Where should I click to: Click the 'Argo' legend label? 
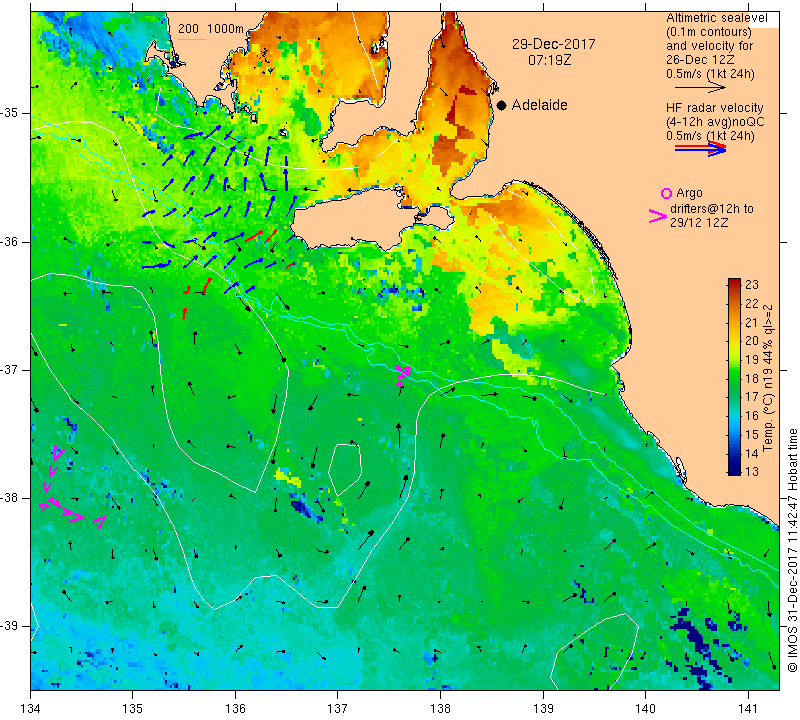[x=689, y=193]
